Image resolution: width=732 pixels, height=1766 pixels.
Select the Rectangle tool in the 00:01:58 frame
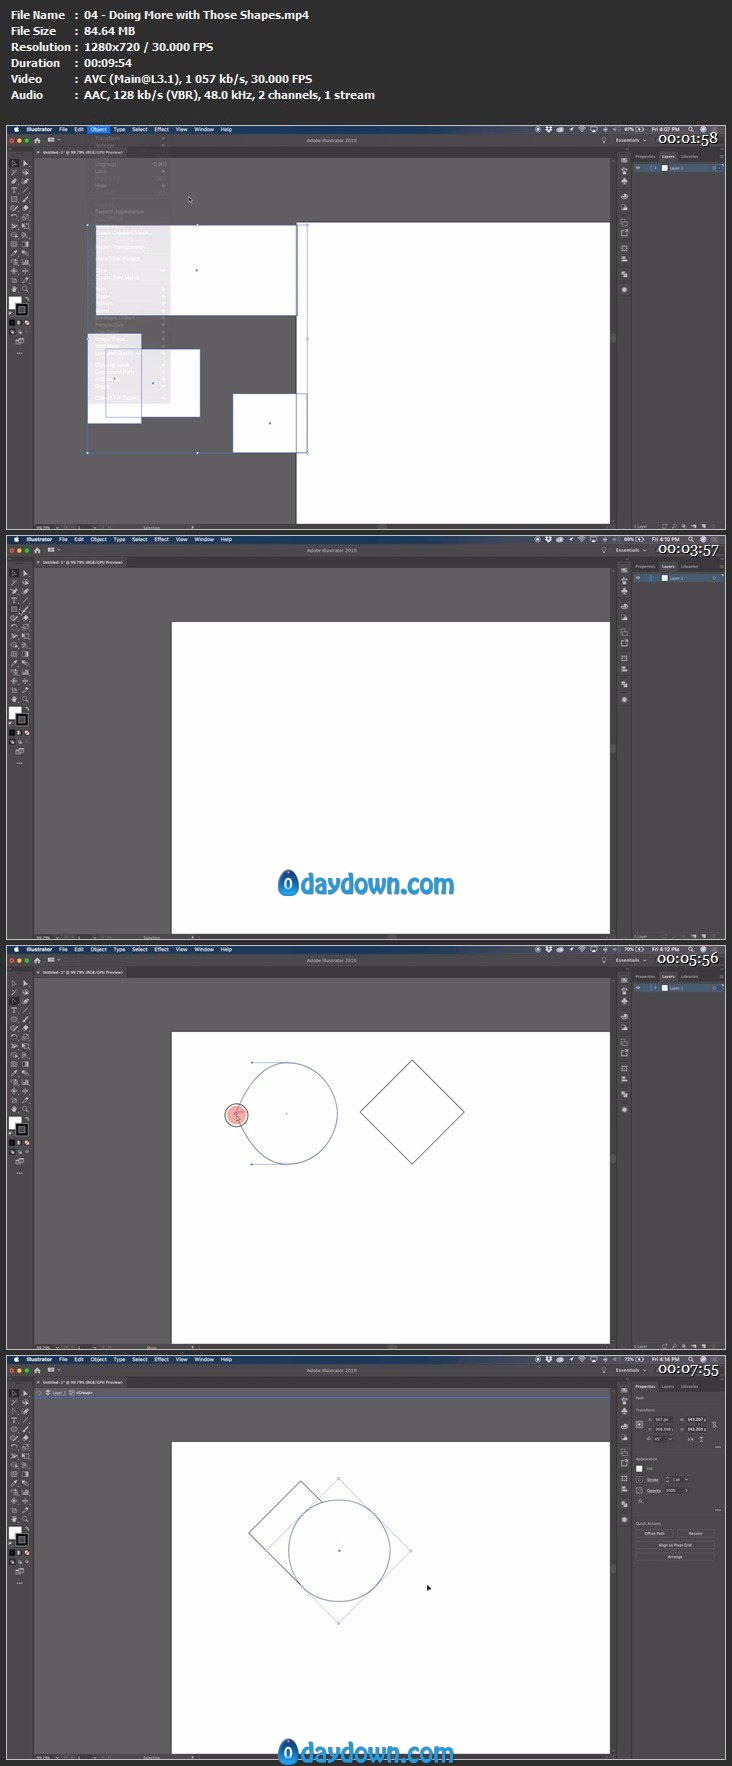pyautogui.click(x=14, y=199)
